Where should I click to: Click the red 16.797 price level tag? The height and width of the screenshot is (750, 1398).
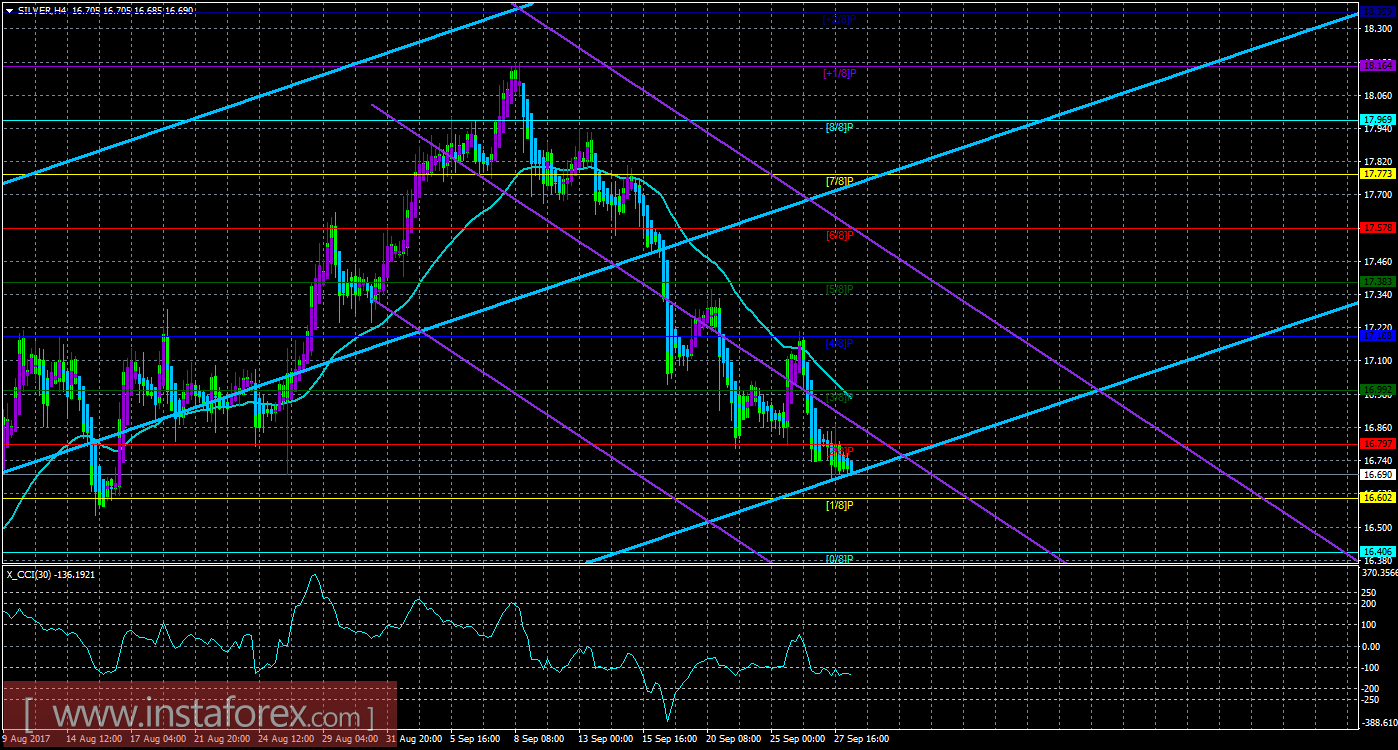[1376, 444]
